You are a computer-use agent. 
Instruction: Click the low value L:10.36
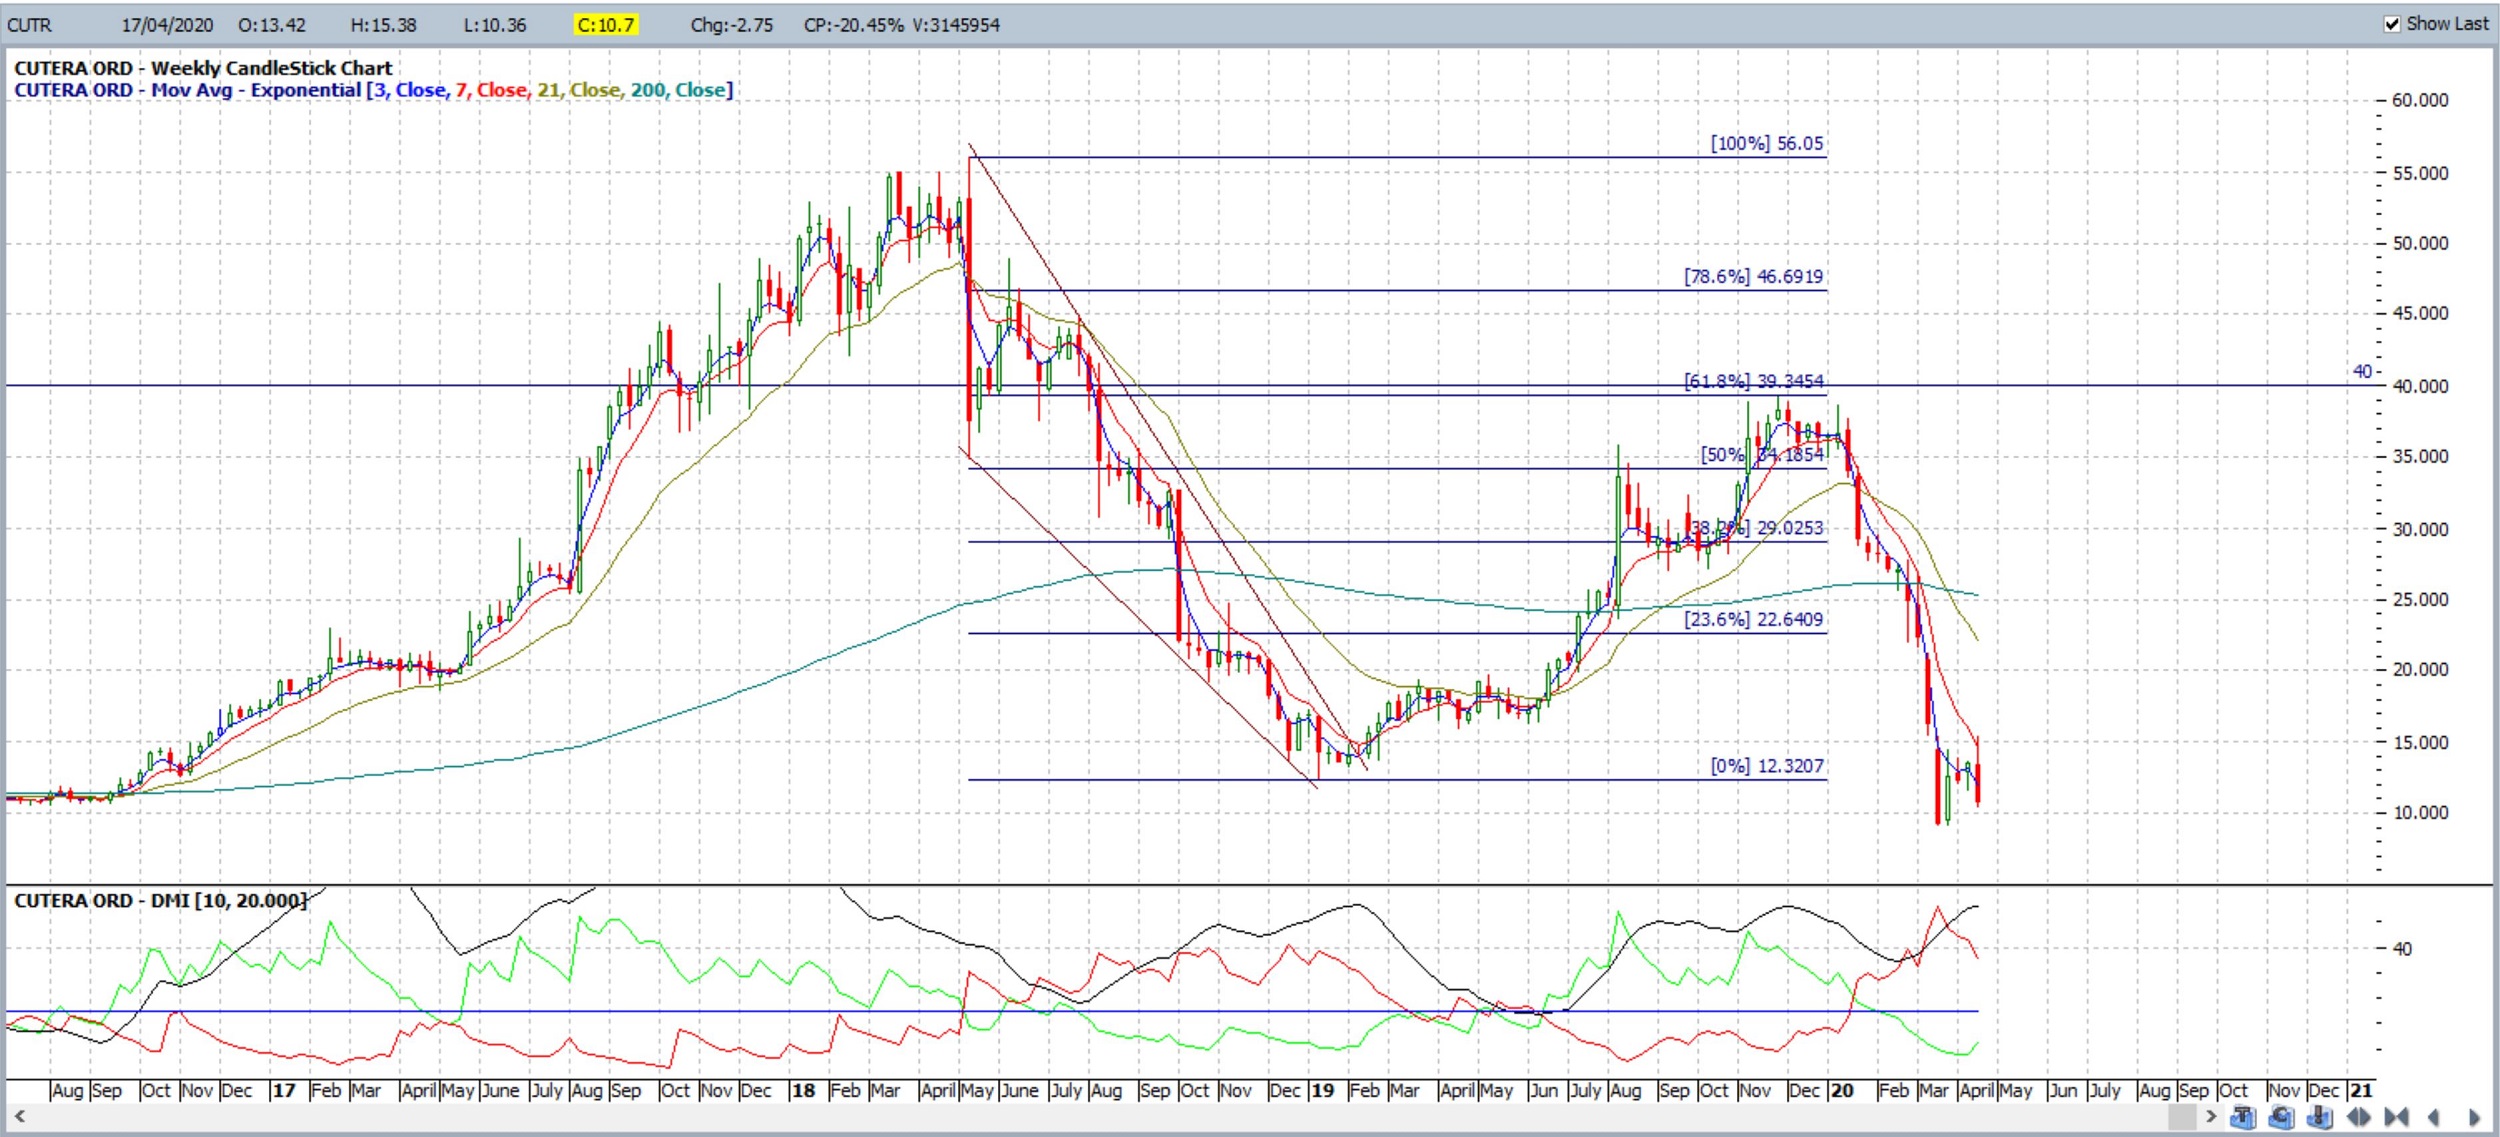coord(495,25)
